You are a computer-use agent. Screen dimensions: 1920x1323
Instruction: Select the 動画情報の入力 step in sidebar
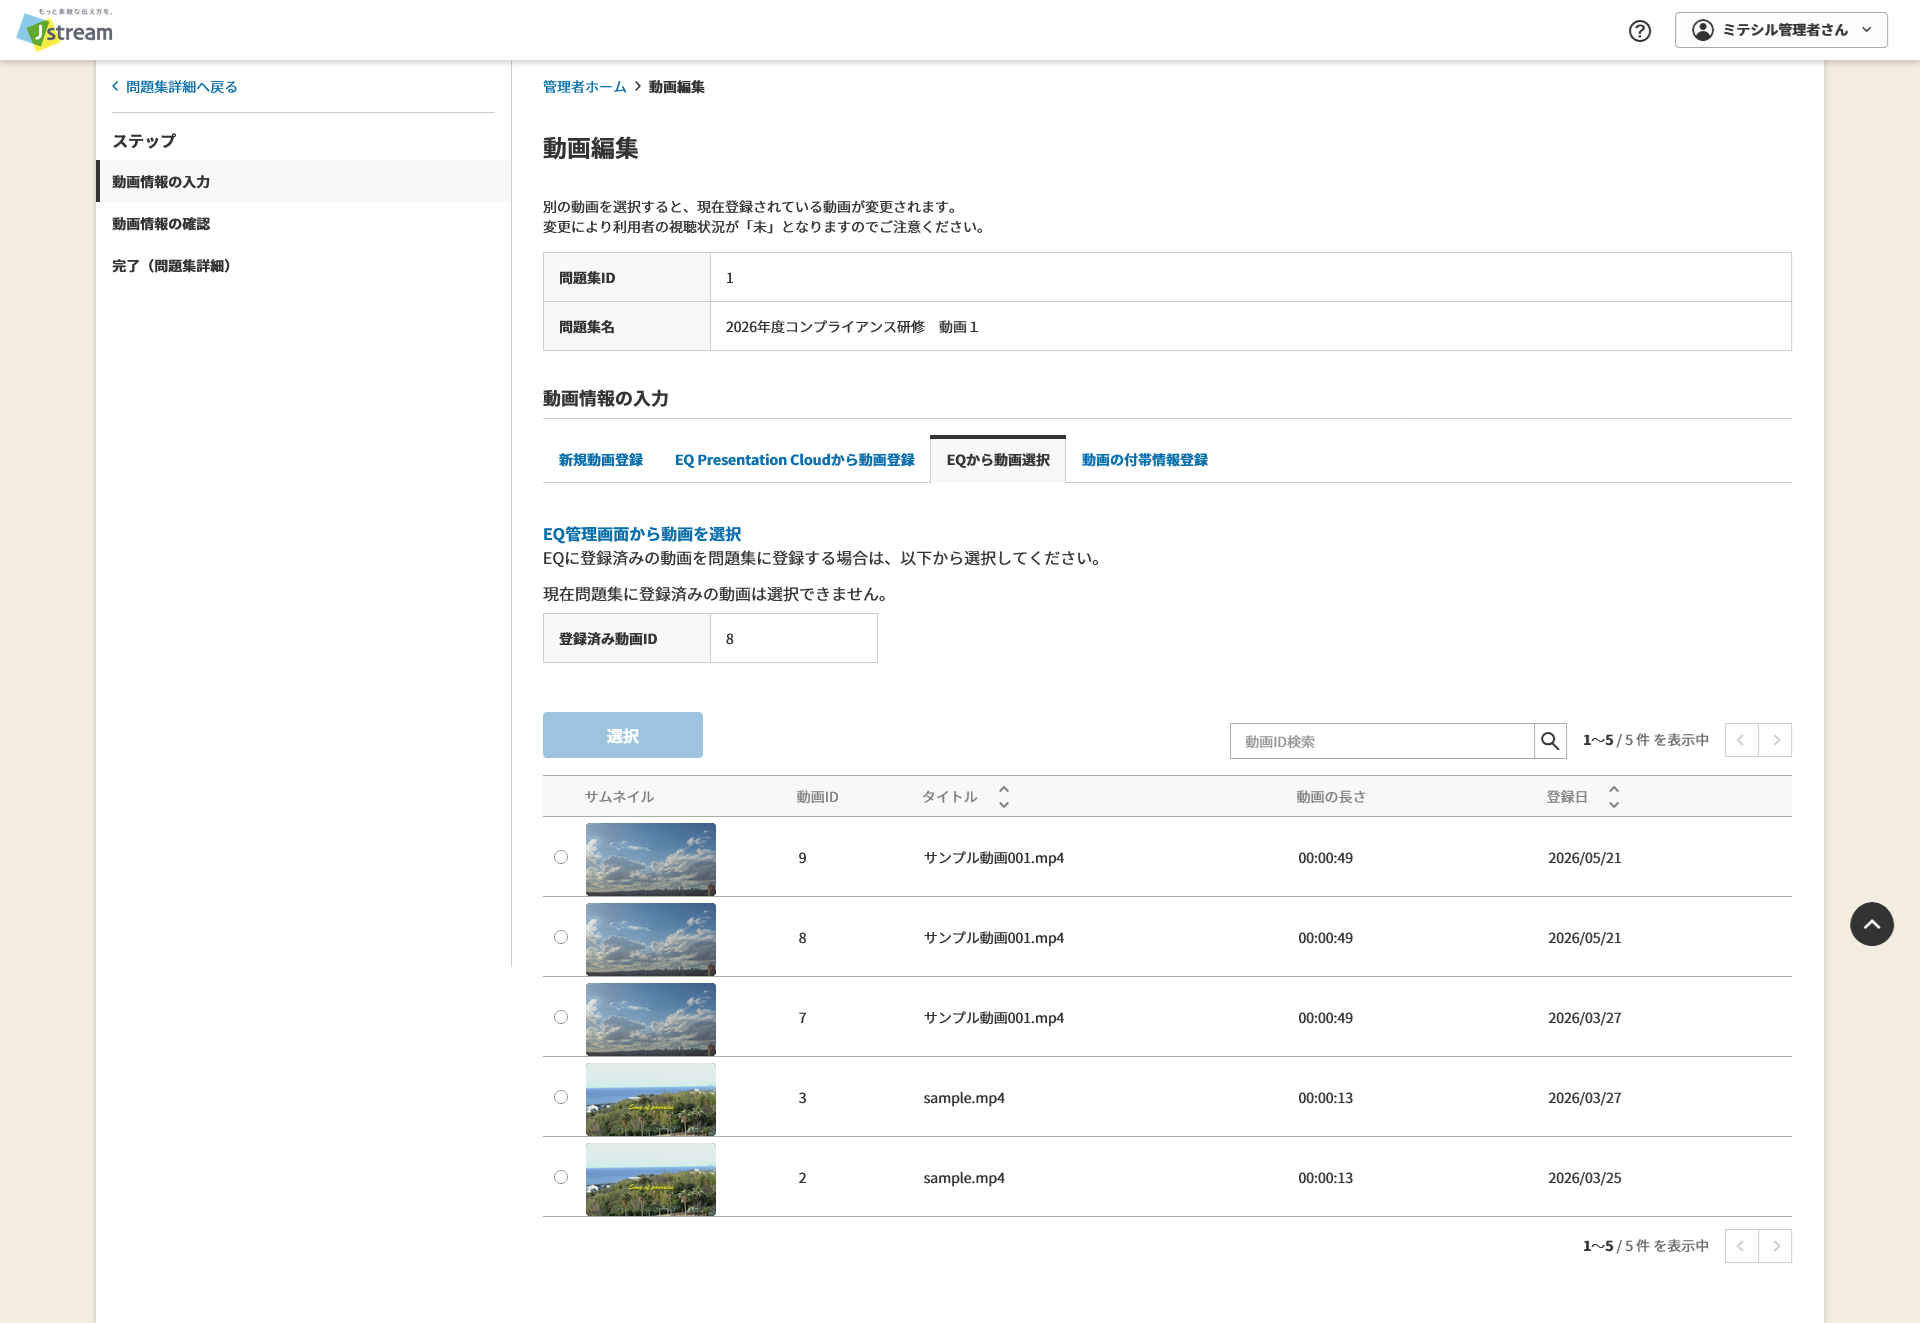pyautogui.click(x=304, y=181)
